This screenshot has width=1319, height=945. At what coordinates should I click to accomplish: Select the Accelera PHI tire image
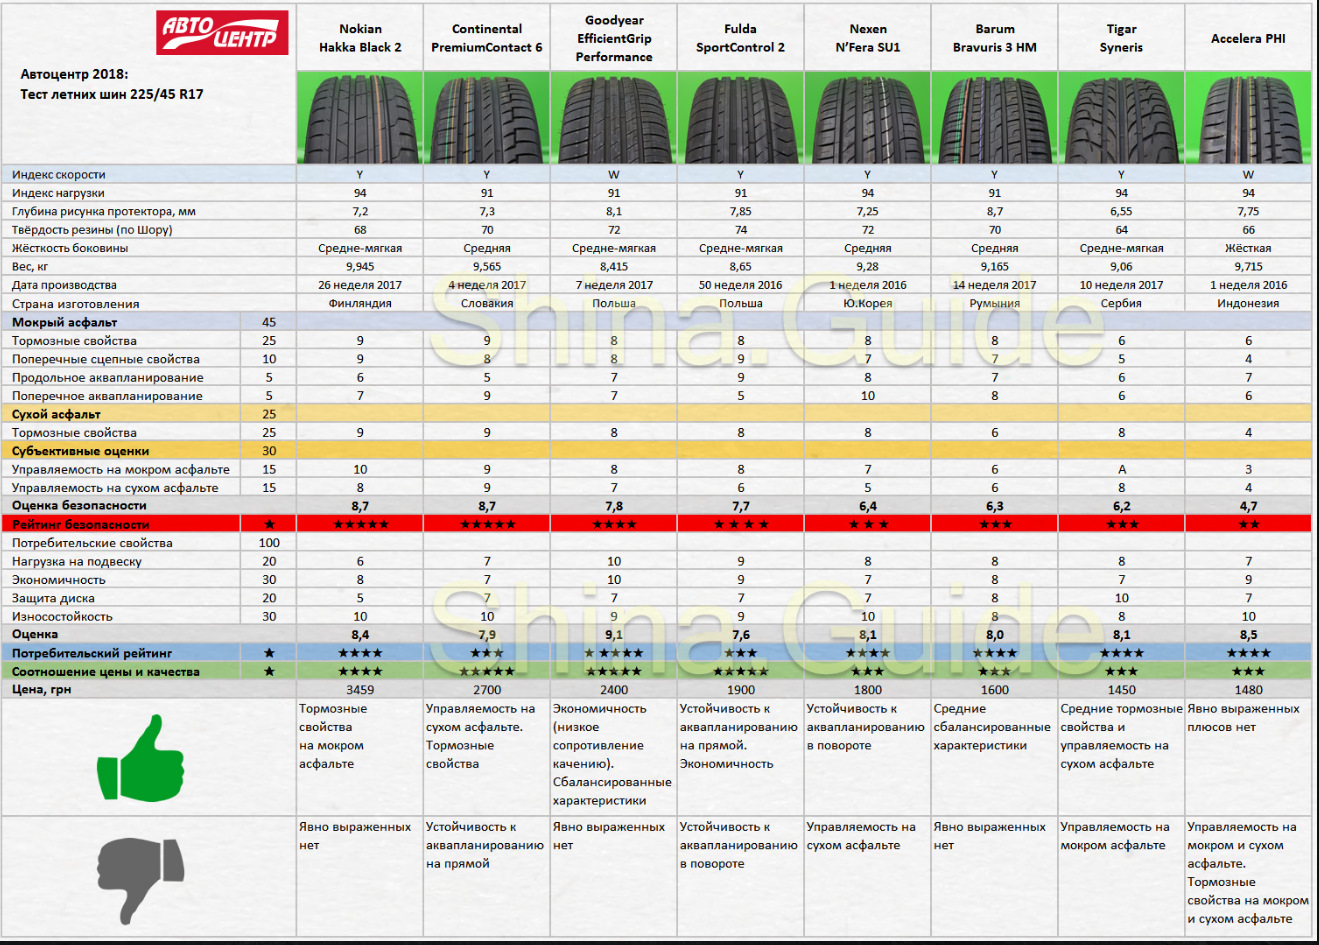(x=1249, y=117)
